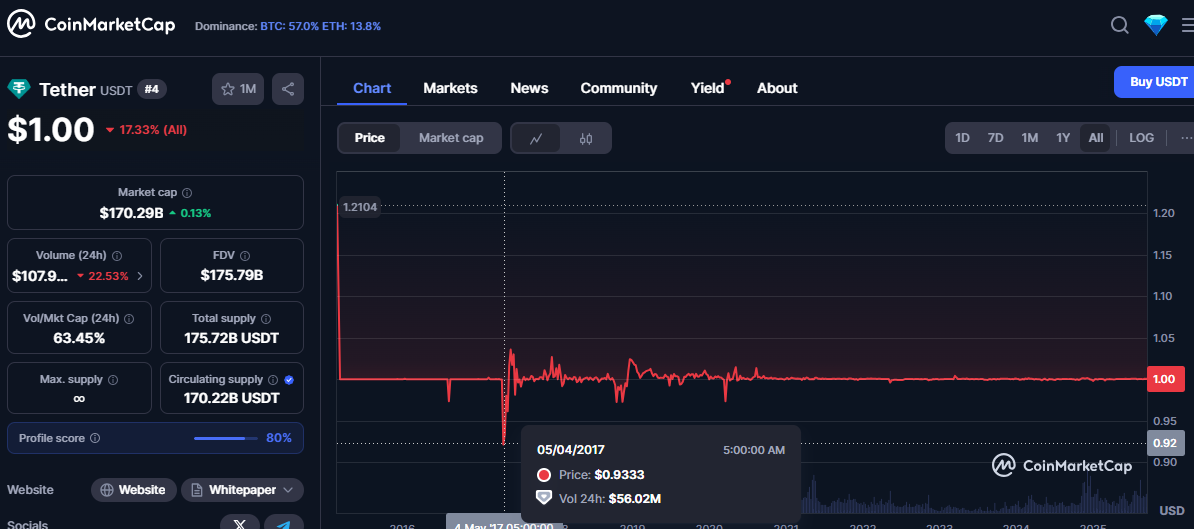
Task: Set chart range to 1Y
Action: tap(1063, 138)
